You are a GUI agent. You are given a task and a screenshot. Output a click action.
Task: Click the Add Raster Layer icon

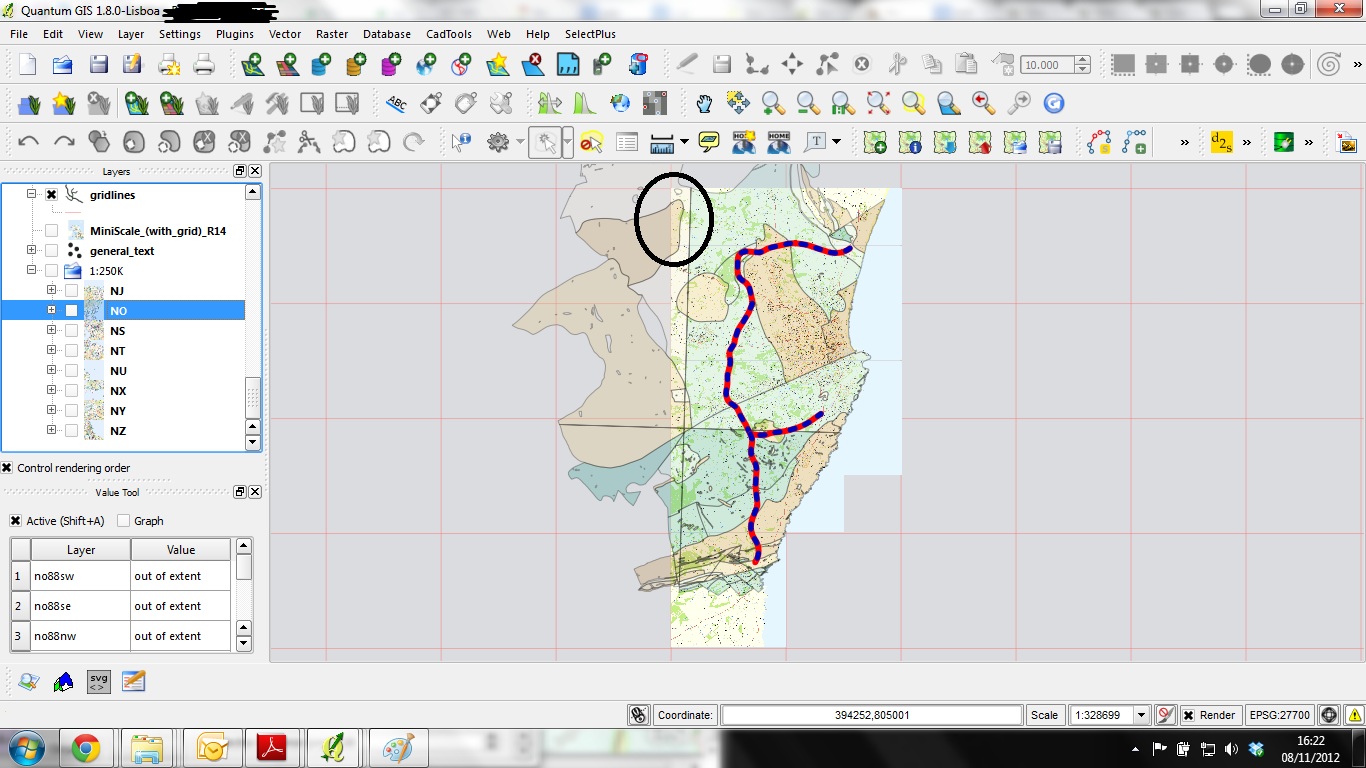click(288, 65)
